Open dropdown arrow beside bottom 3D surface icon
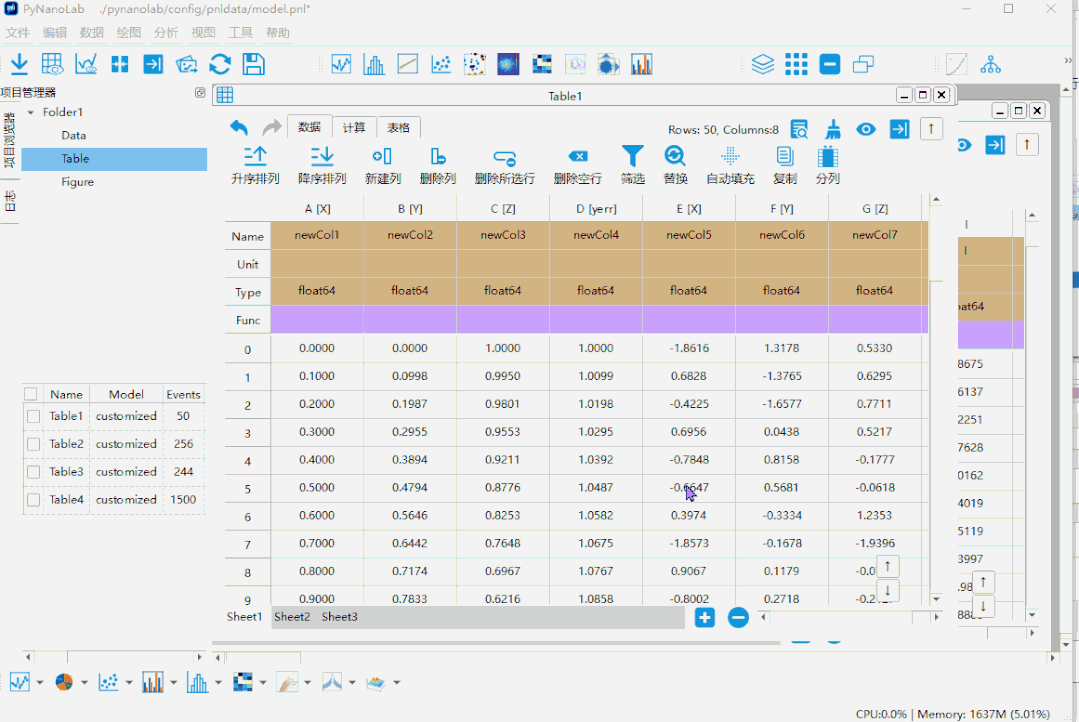The width and height of the screenshot is (1079, 722). pyautogui.click(x=396, y=683)
